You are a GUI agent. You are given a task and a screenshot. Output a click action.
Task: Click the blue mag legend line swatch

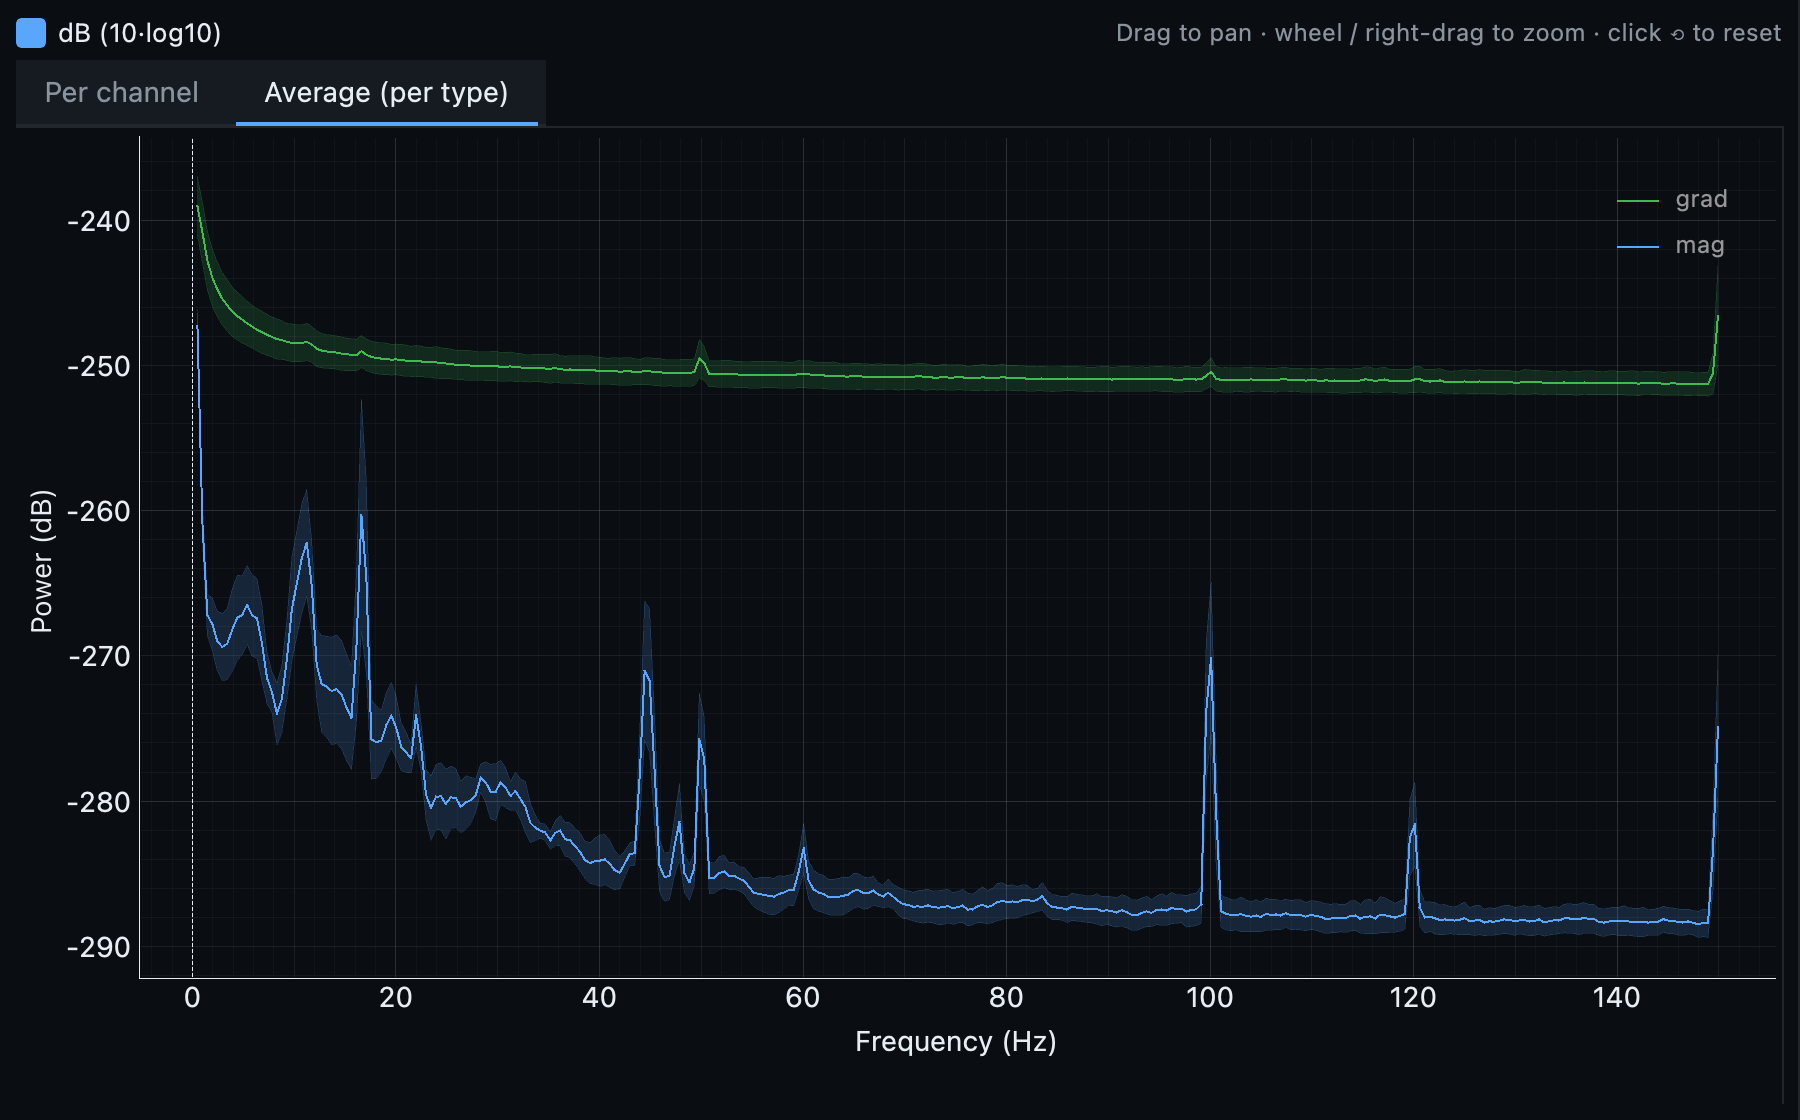pyautogui.click(x=1638, y=247)
